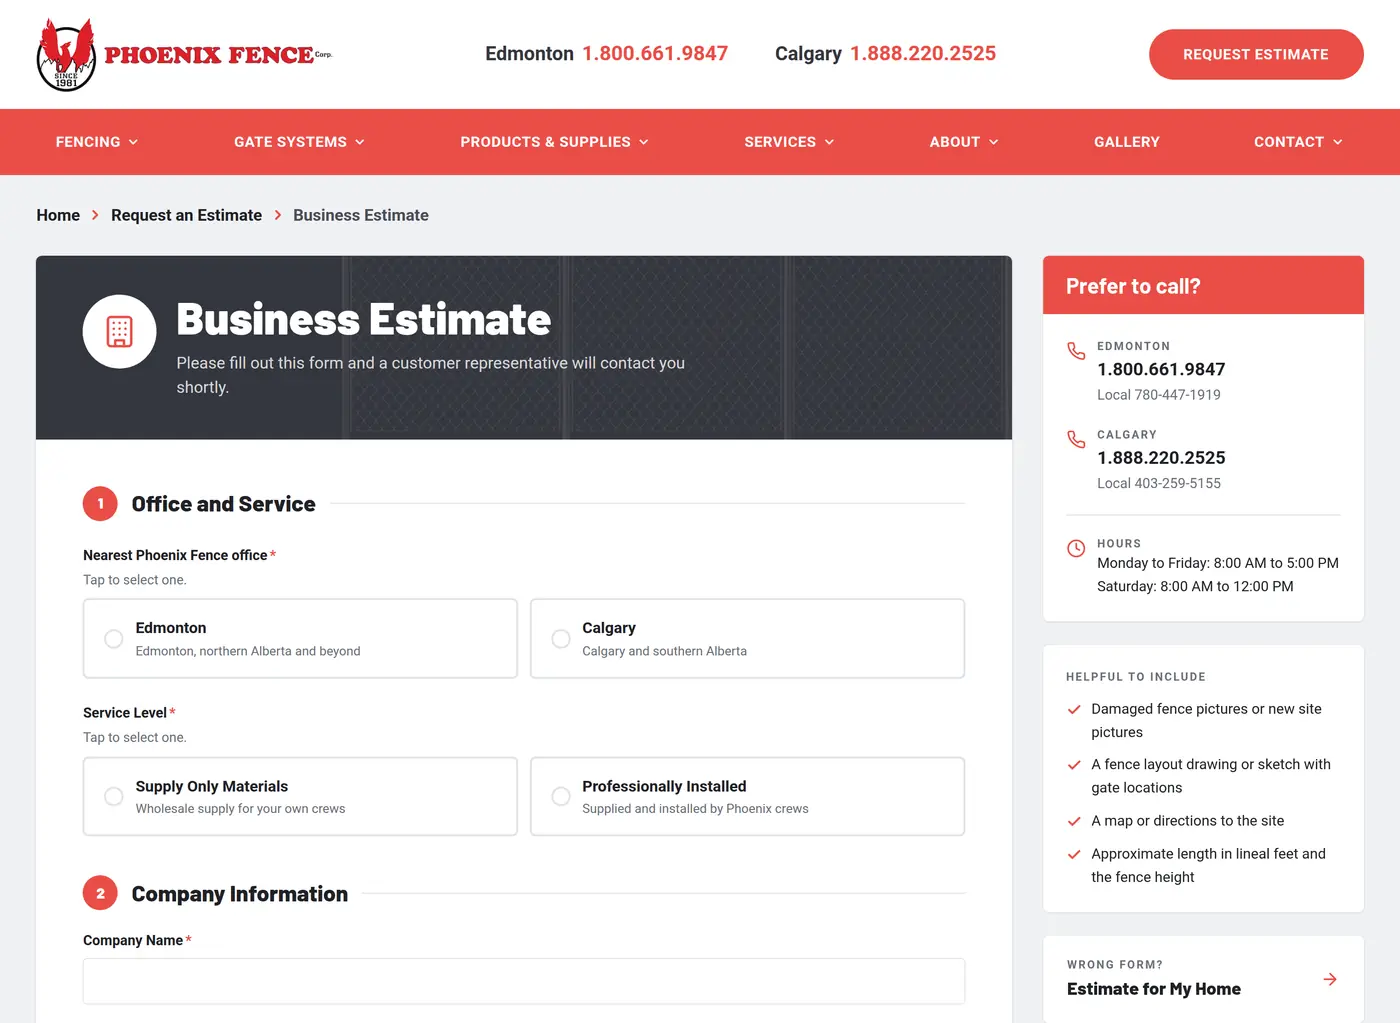1400x1023 pixels.
Task: Expand the Fencing menu chevron
Action: [133, 142]
